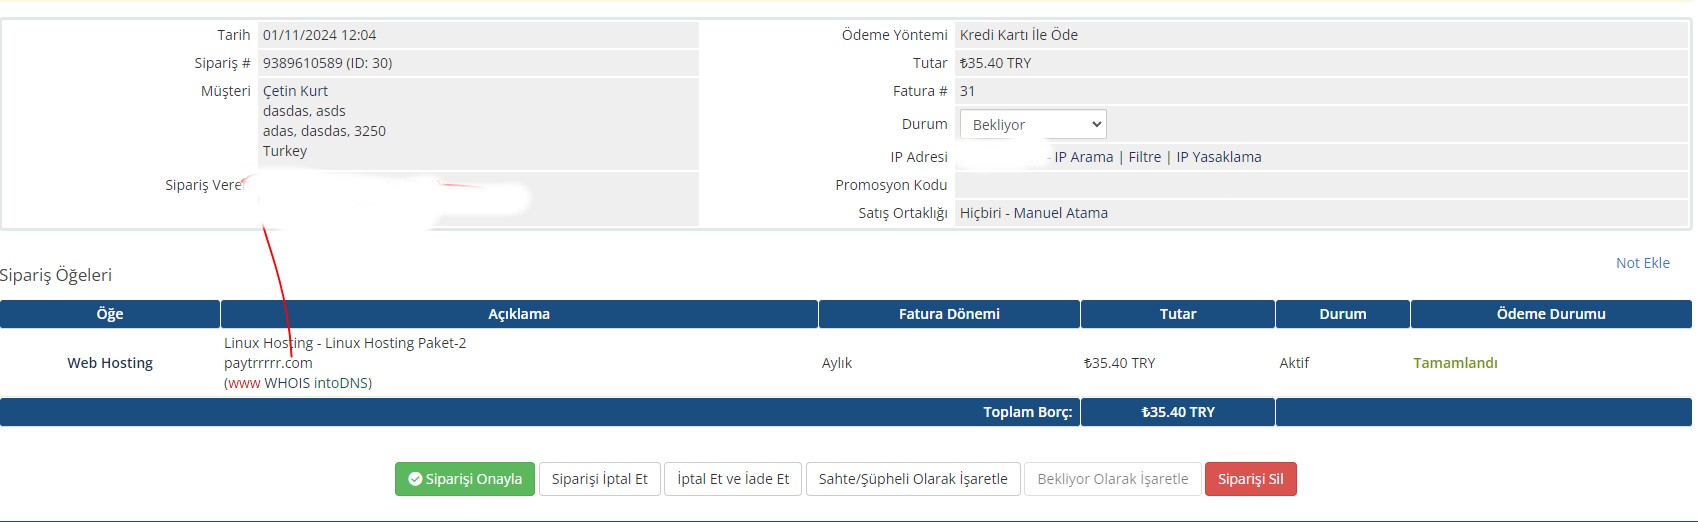Open the Durum dropdown showing Bekliyor
Viewport: 1698px width, 522px height.
click(x=1033, y=124)
